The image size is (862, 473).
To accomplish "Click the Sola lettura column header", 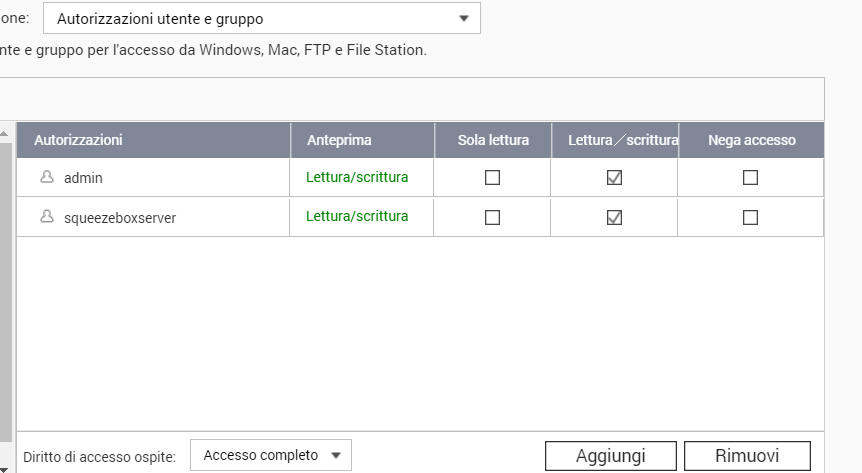I will [x=493, y=141].
